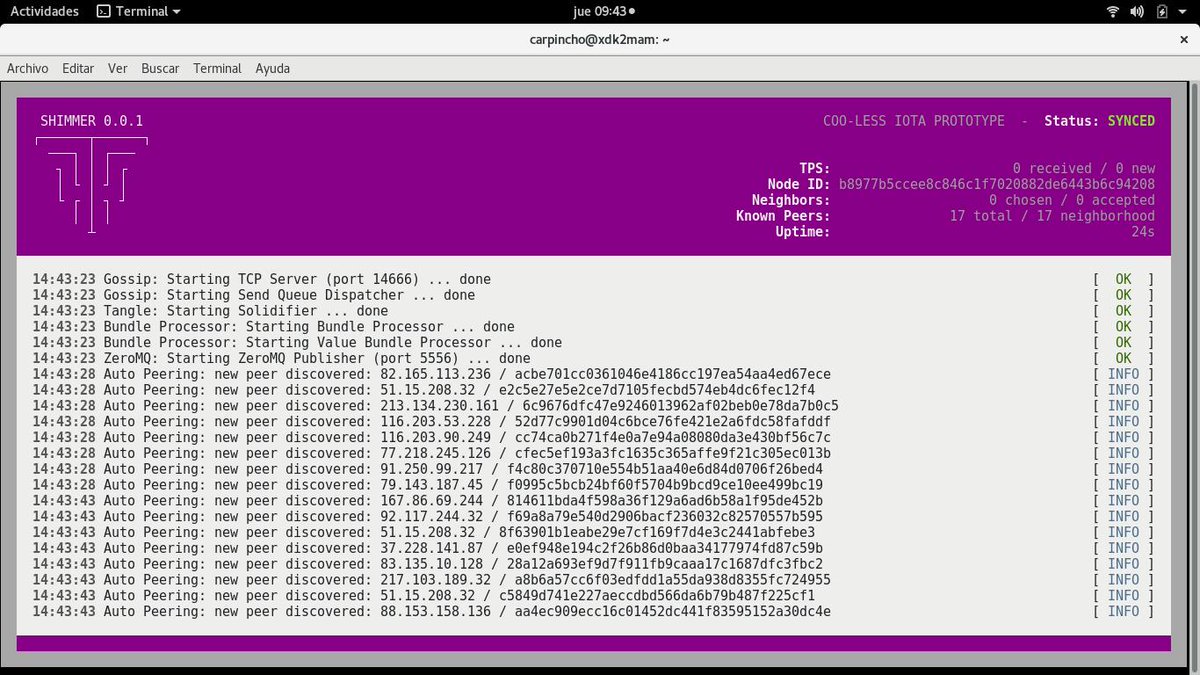Click the Uptime value 24s
Image resolution: width=1200 pixels, height=675 pixels.
pos(1143,232)
